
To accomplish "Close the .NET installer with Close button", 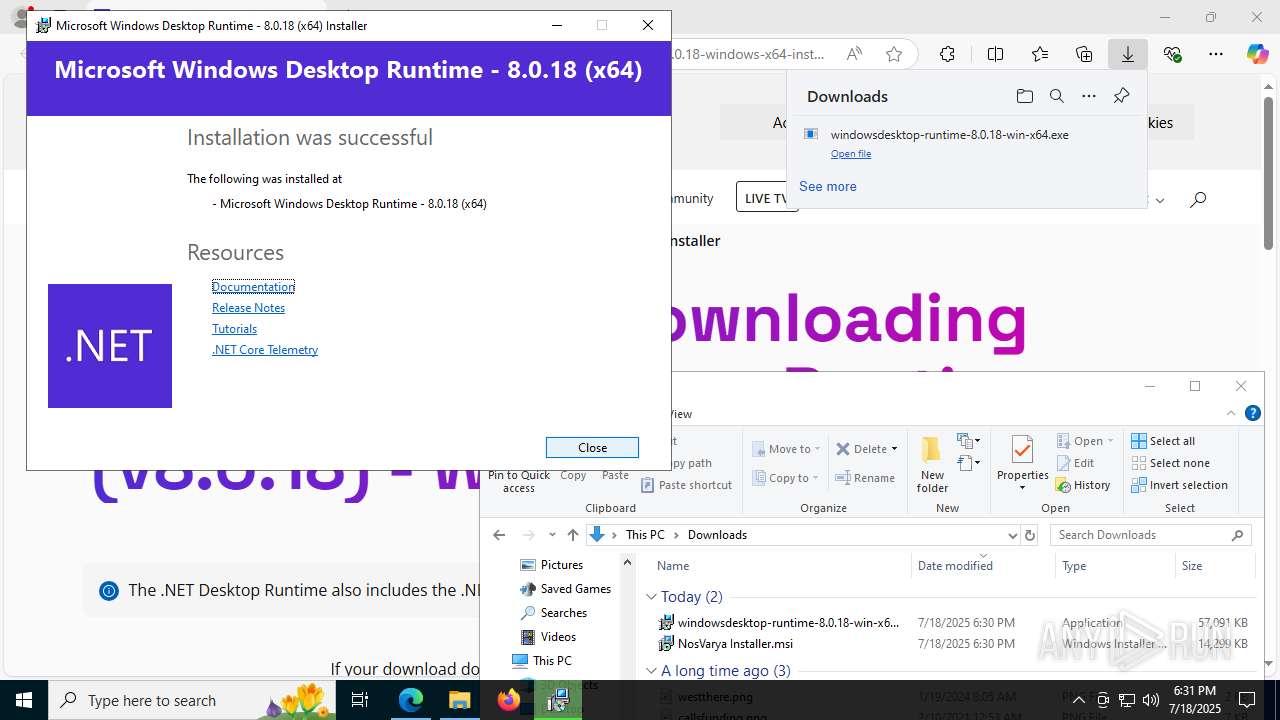I will pos(592,447).
